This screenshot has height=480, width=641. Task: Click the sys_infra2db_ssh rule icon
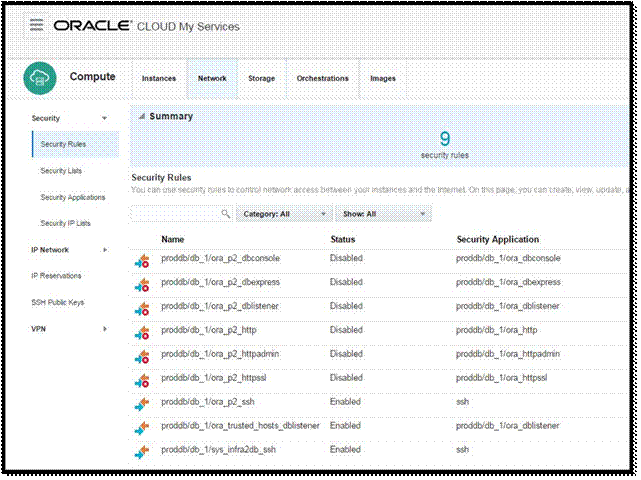tap(142, 451)
